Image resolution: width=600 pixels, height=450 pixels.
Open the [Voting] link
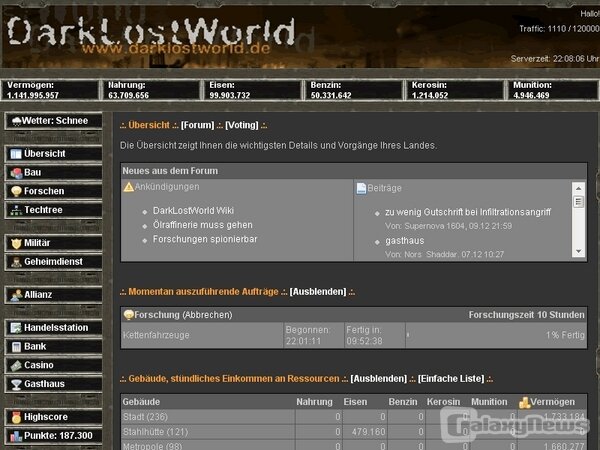coord(242,125)
